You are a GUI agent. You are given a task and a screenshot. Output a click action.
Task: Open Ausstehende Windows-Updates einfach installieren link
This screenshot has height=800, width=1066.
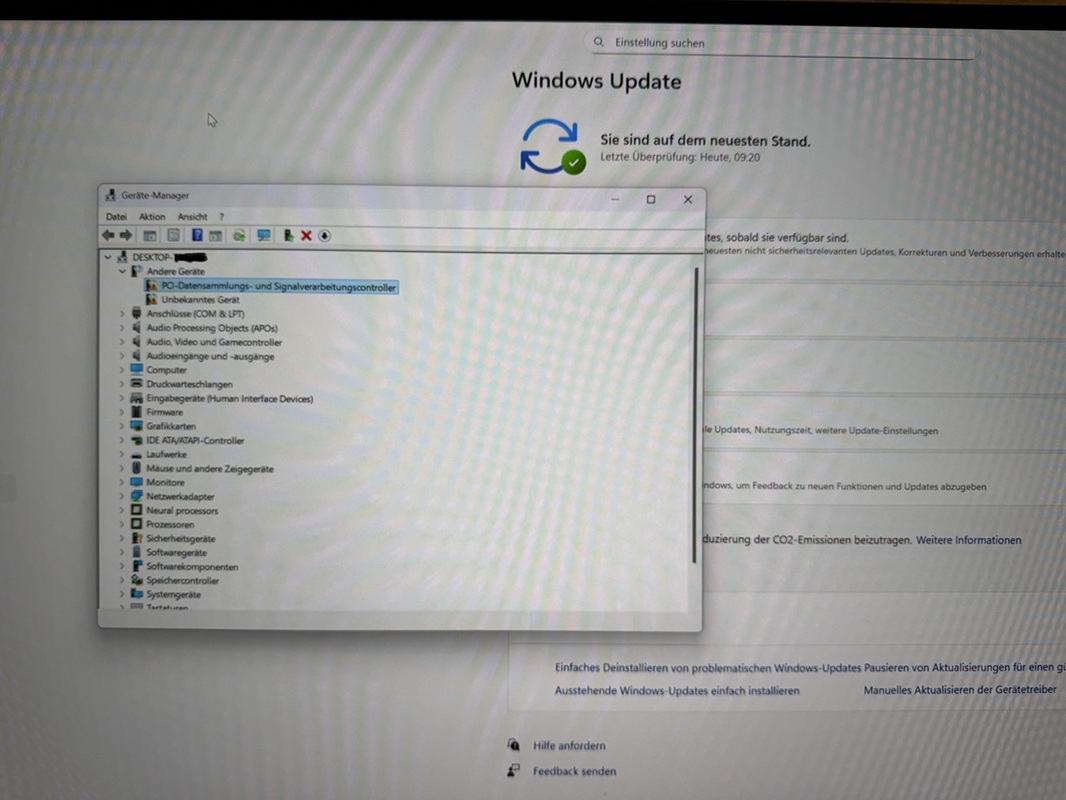click(677, 691)
